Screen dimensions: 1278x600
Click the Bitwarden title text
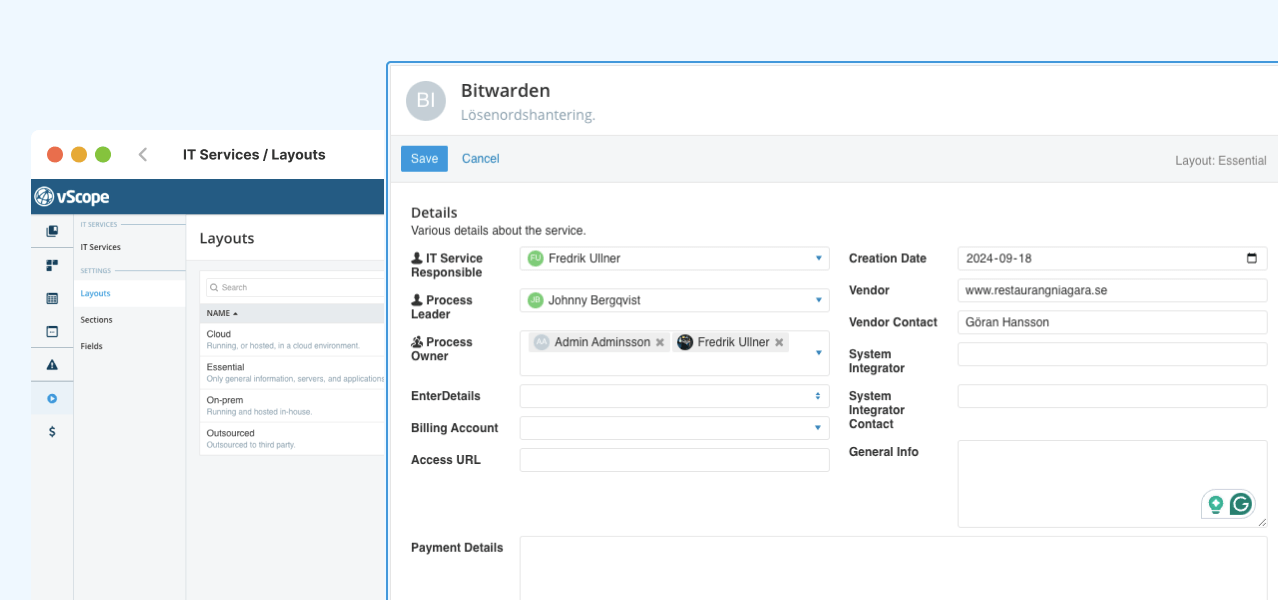pyautogui.click(x=505, y=91)
